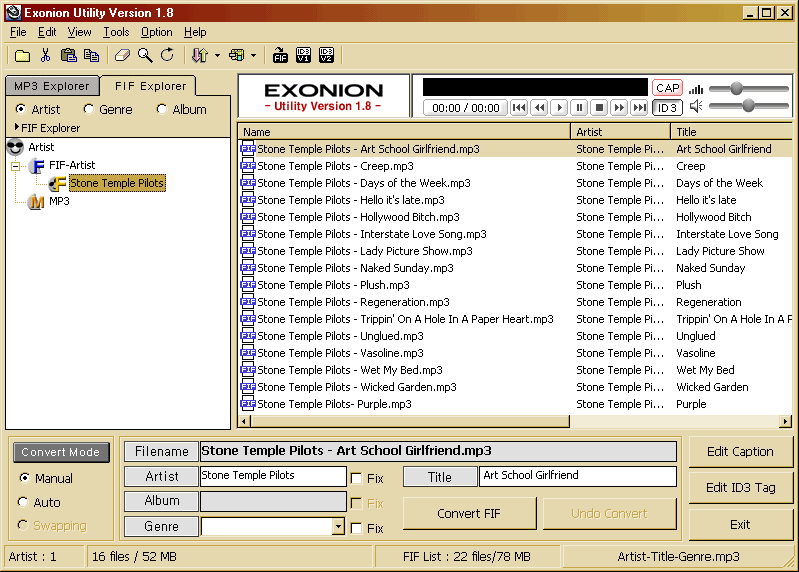Image resolution: width=799 pixels, height=572 pixels.
Task: Select the Album radio button
Action: 162,109
